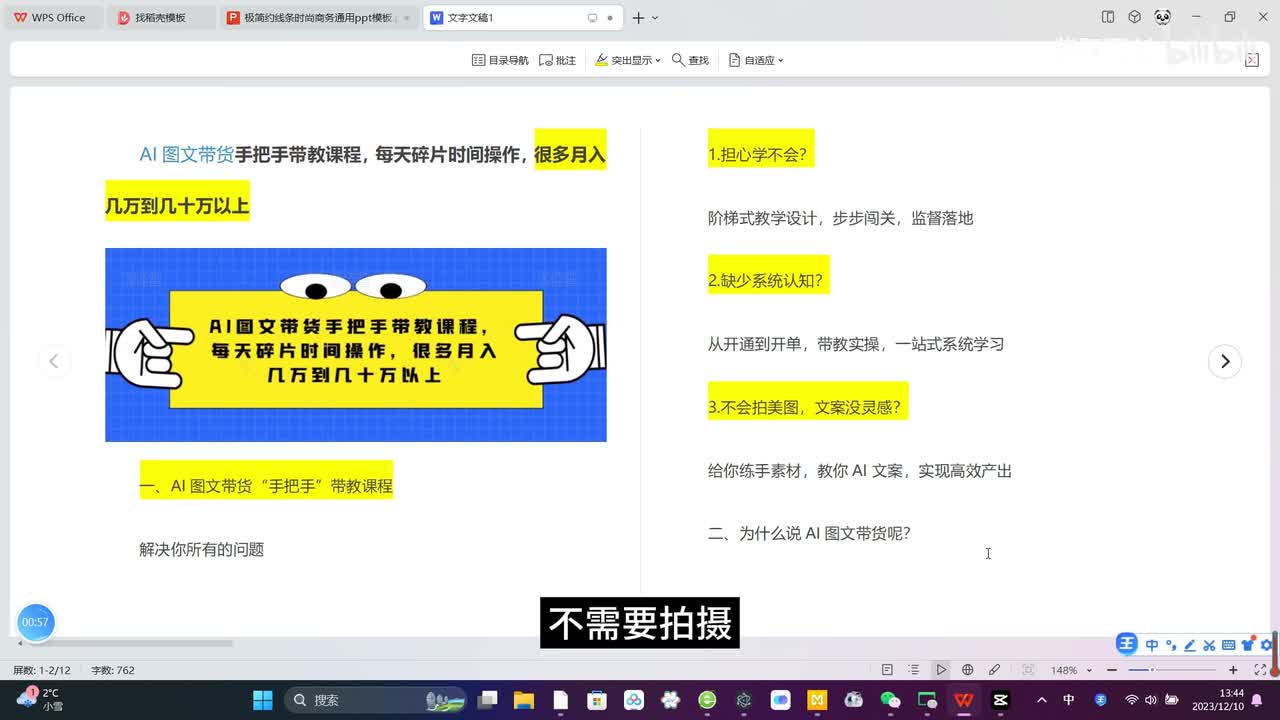Go to previous page with left arrow
The height and width of the screenshot is (720, 1280).
pos(54,361)
